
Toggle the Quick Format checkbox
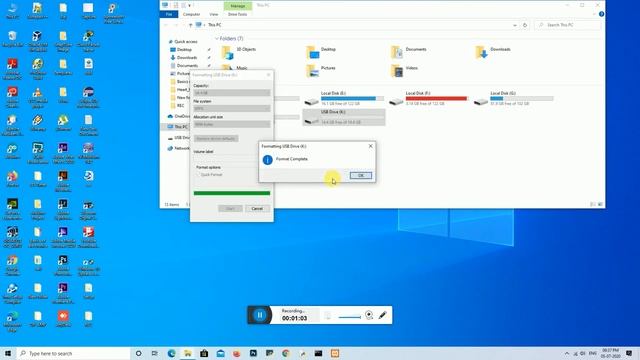[x=198, y=175]
